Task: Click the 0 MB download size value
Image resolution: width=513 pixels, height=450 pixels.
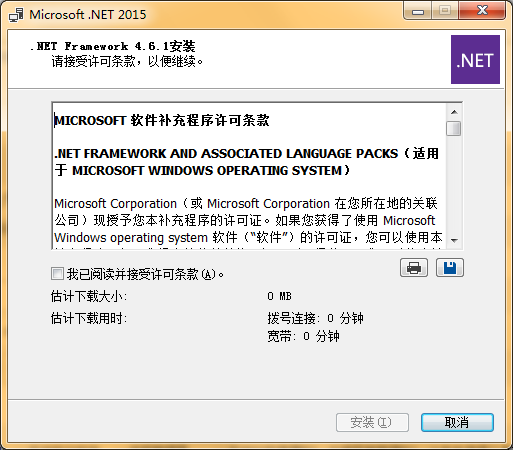Action: 279,296
